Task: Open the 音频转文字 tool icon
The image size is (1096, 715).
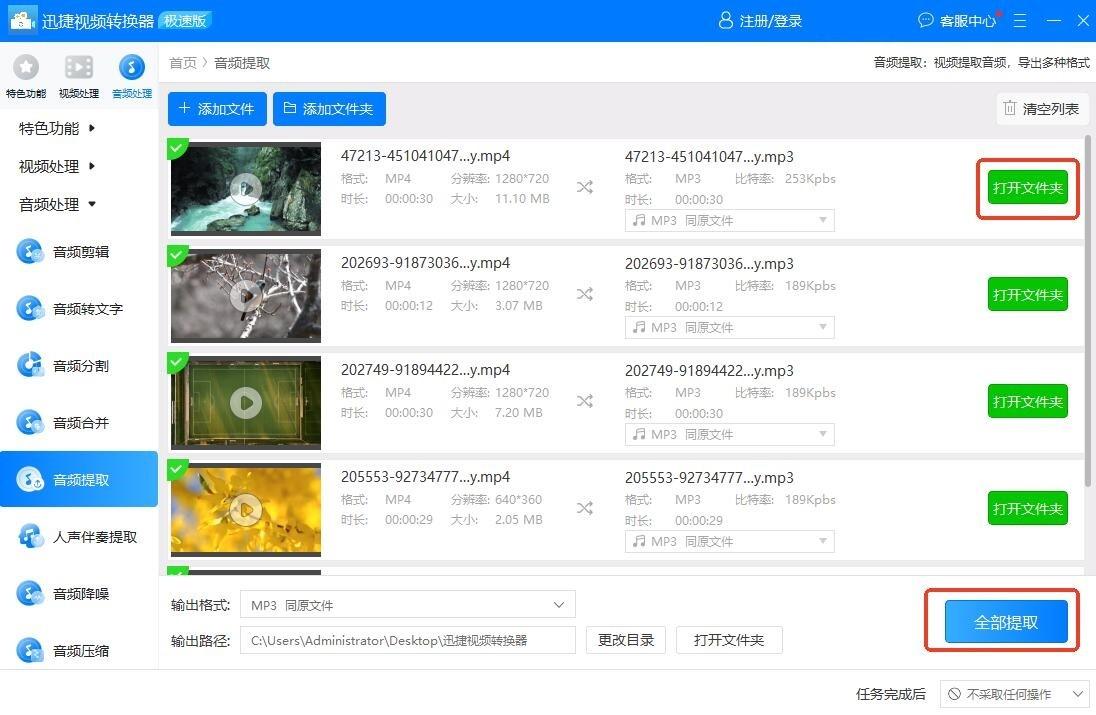Action: tap(30, 309)
